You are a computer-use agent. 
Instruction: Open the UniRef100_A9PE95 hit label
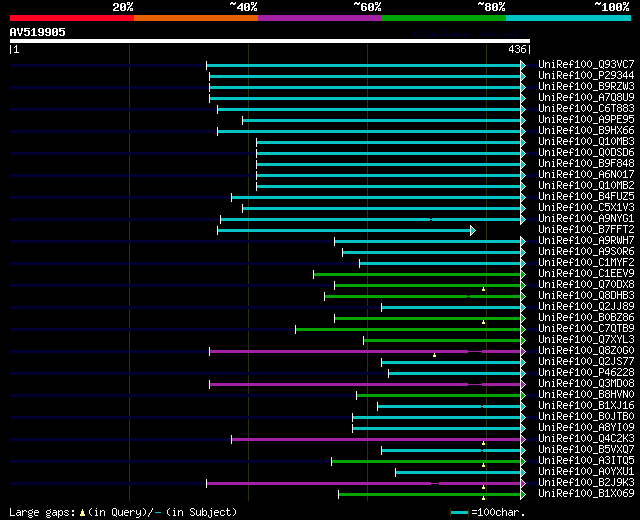pos(586,120)
